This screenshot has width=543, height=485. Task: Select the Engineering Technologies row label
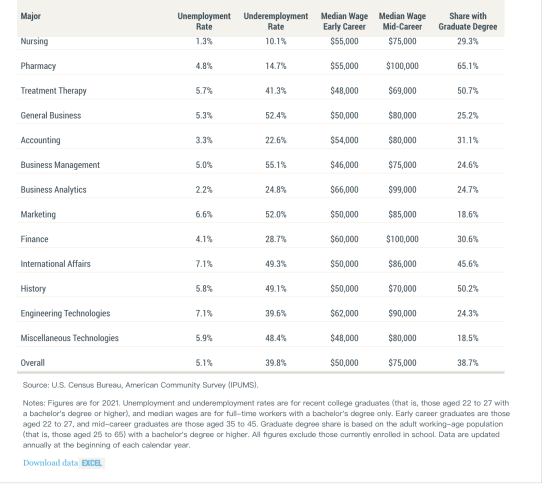click(65, 313)
